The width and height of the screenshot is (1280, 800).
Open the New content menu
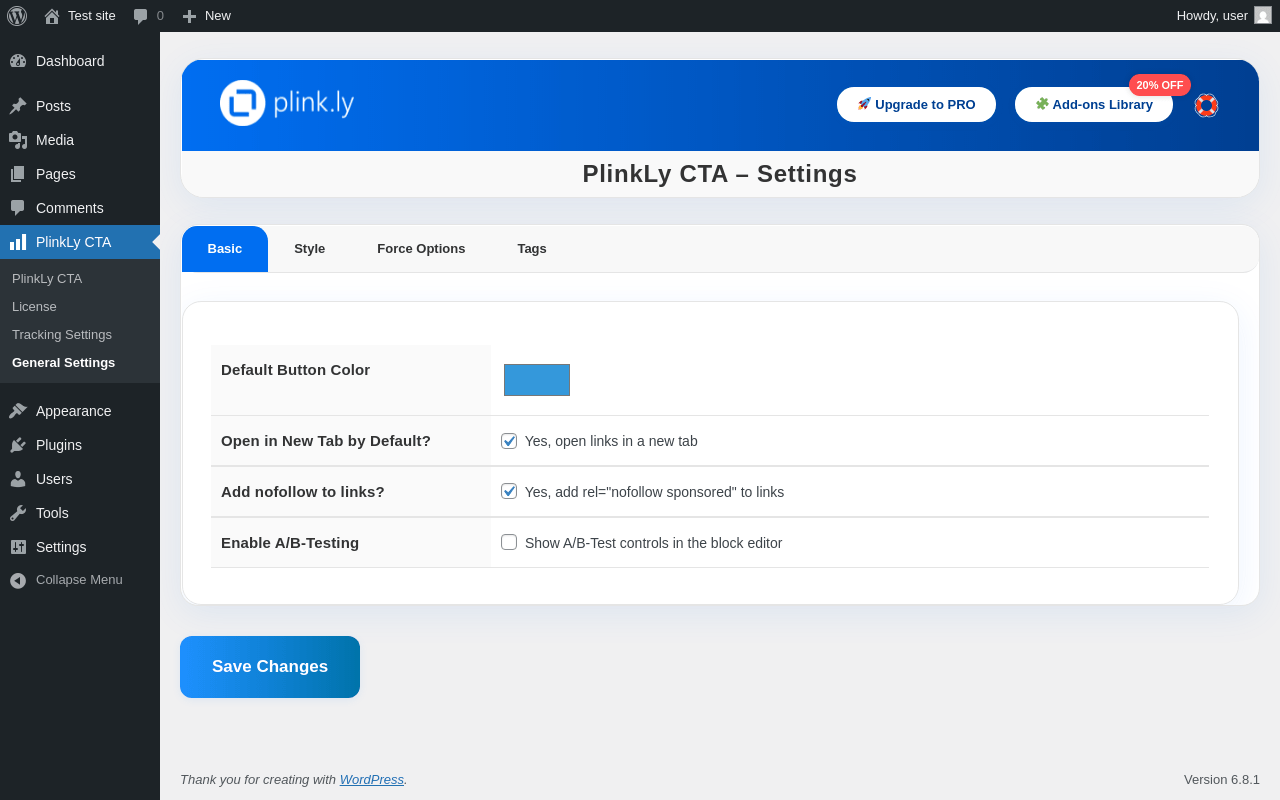[x=206, y=16]
